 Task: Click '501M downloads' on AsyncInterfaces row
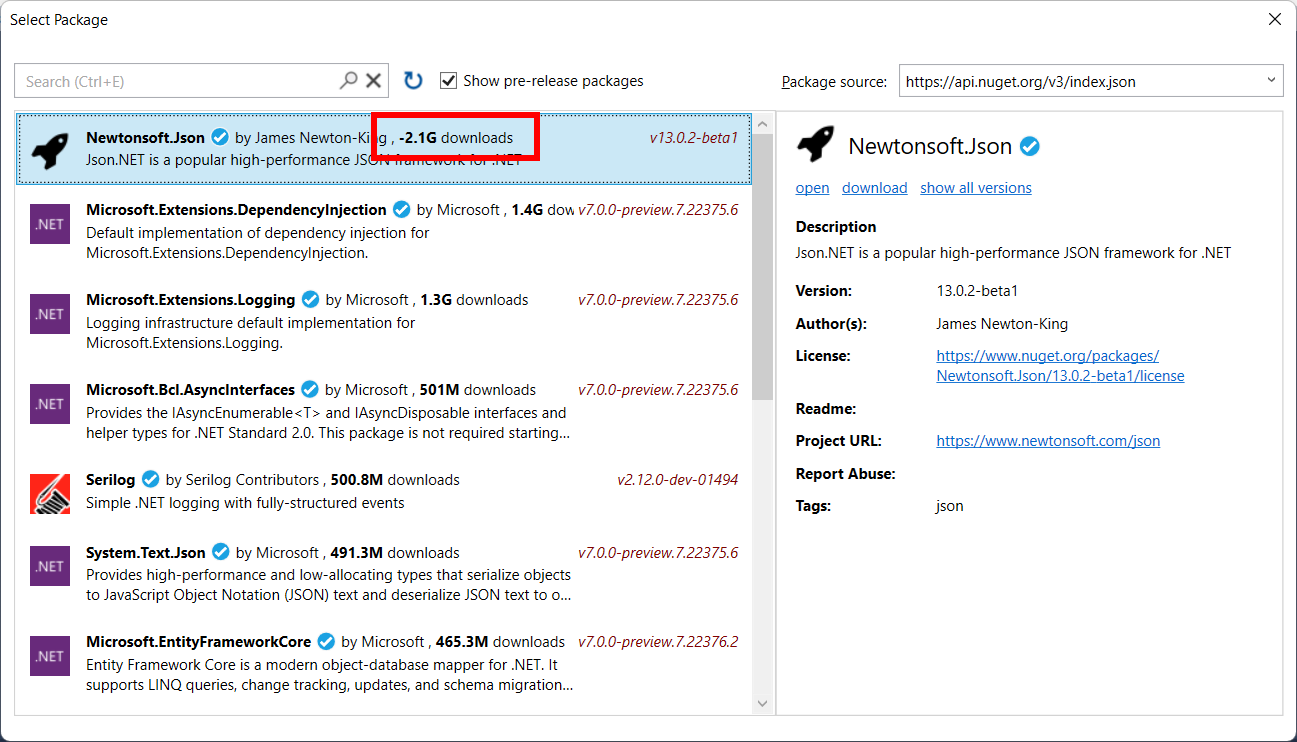[477, 390]
